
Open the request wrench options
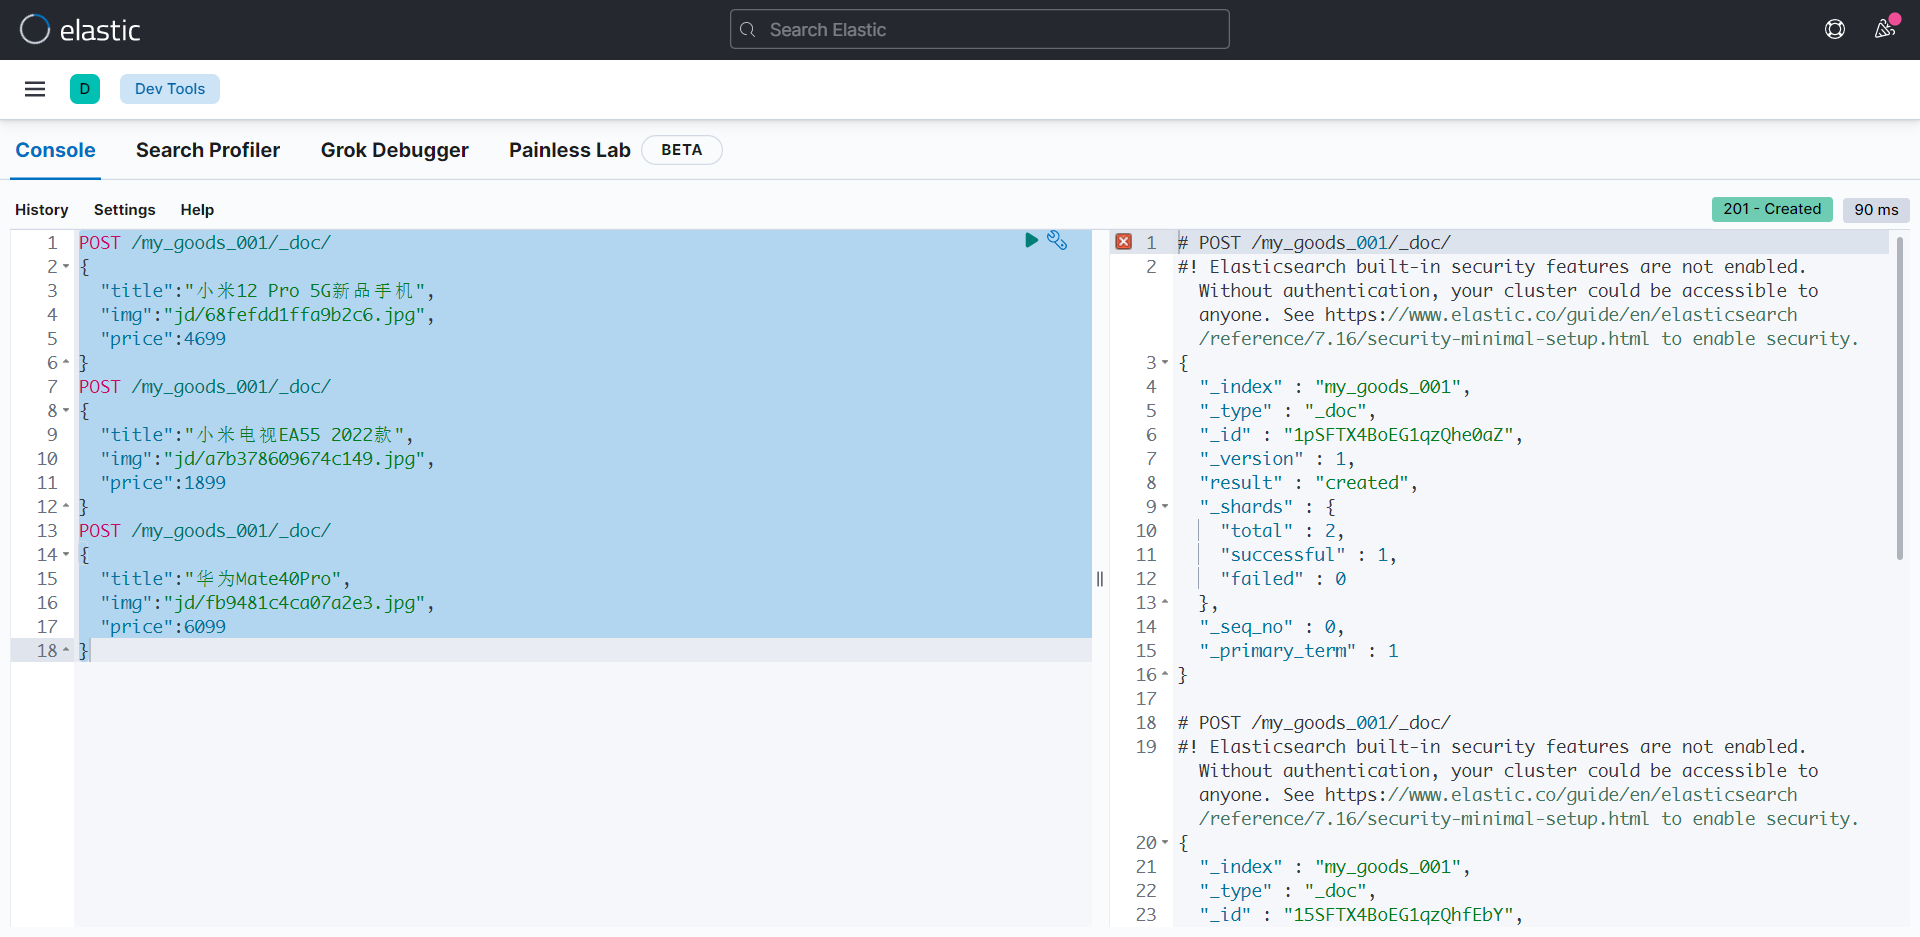pyautogui.click(x=1057, y=240)
